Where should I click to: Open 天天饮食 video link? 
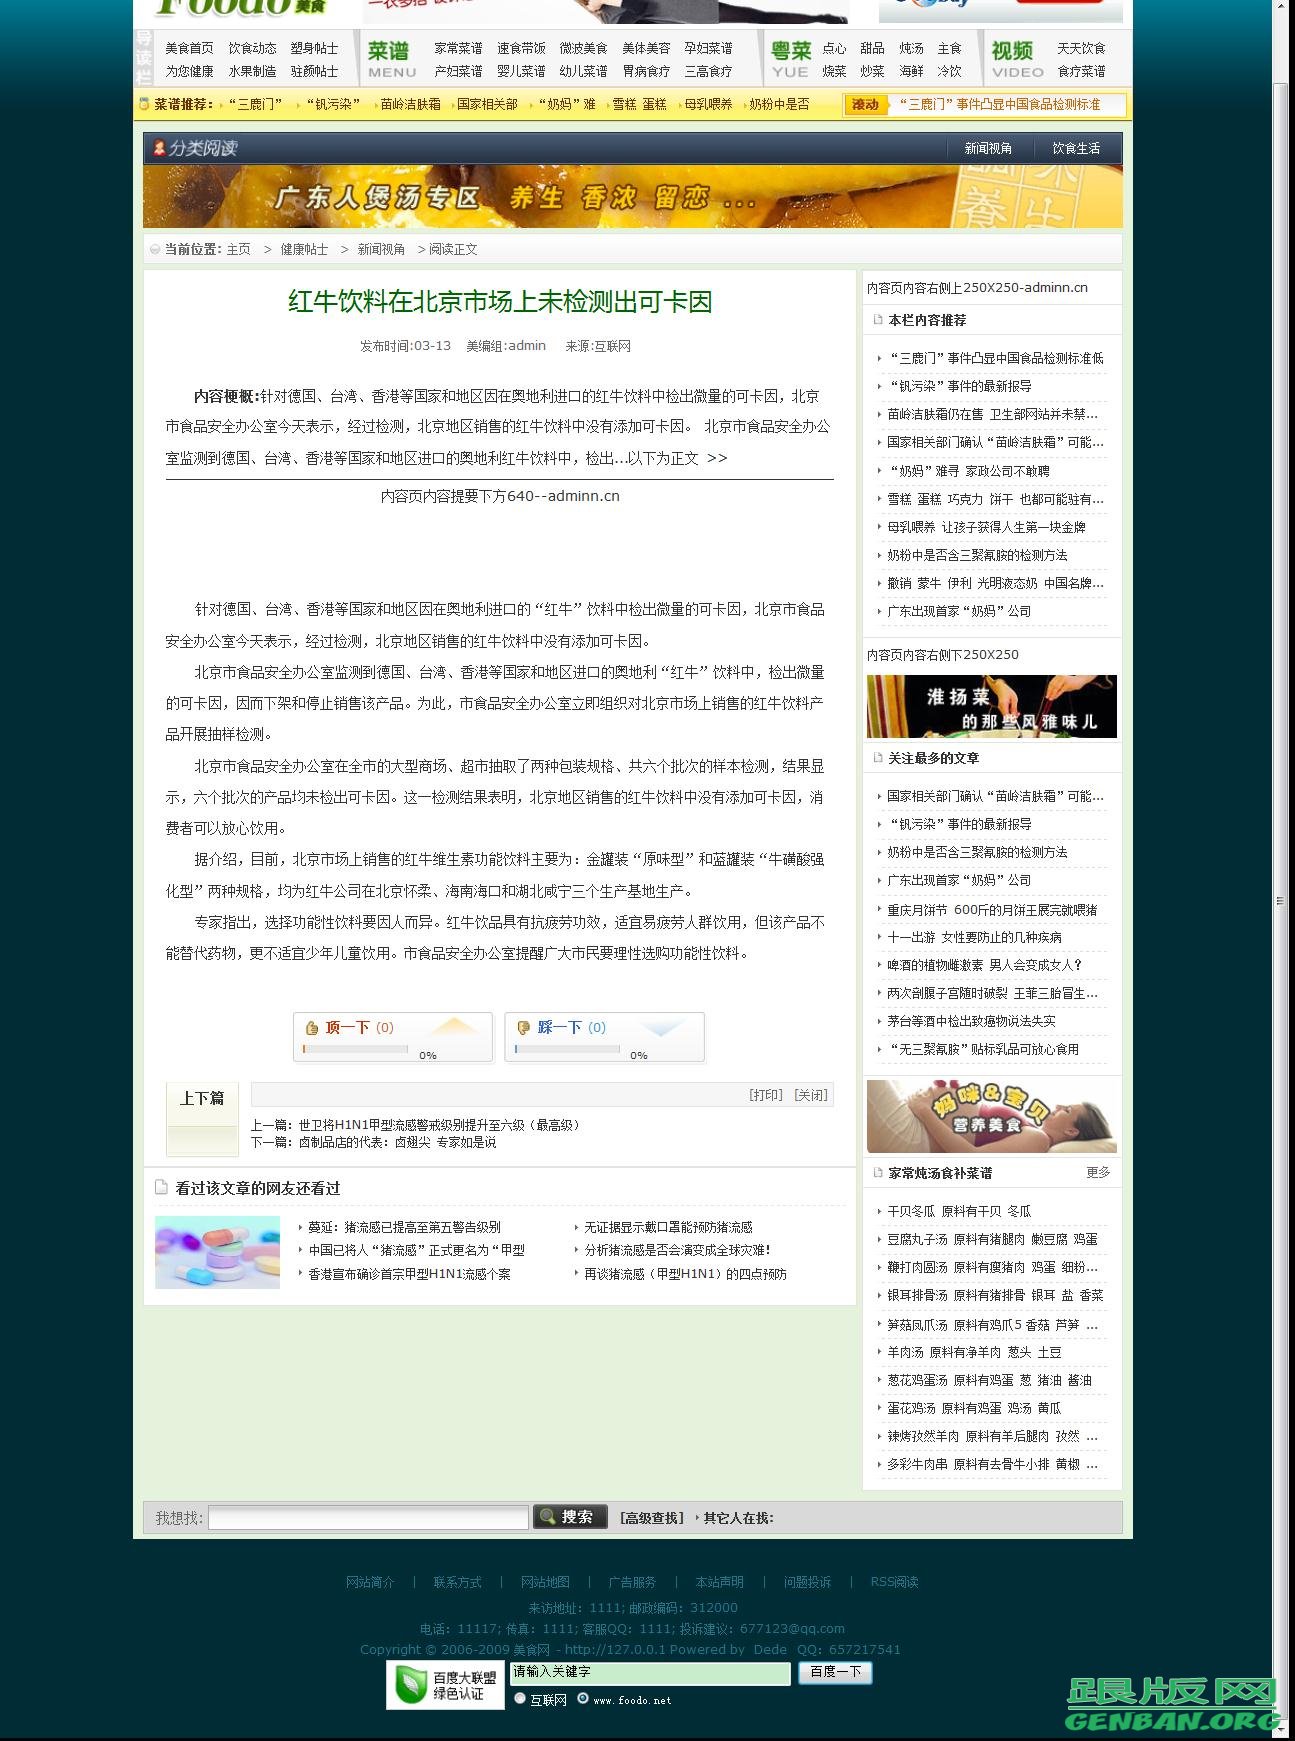[x=1081, y=48]
